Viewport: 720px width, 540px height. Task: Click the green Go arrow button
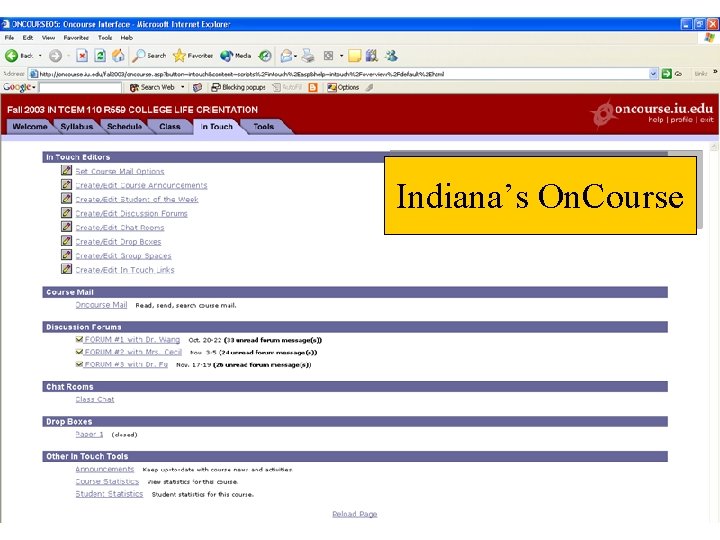(667, 73)
